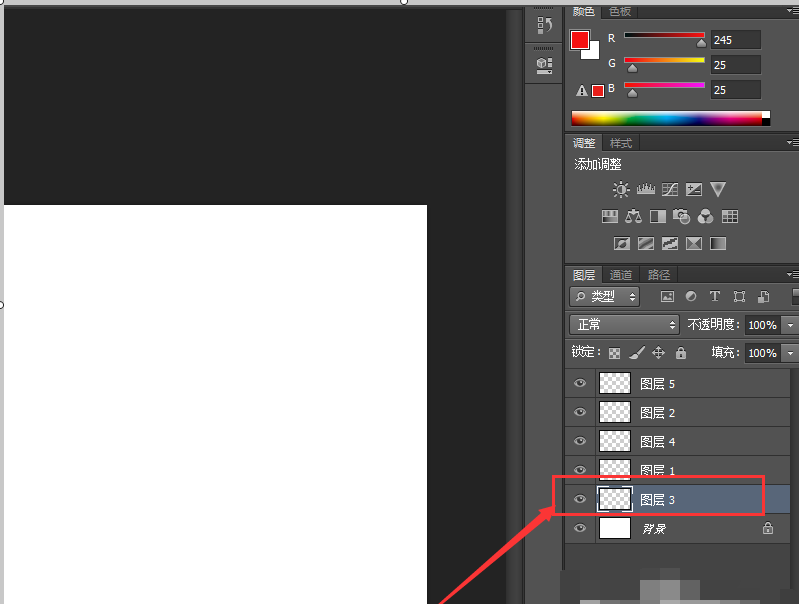This screenshot has width=799, height=604.
Task: Hide layer 图层 2
Action: [x=580, y=412]
